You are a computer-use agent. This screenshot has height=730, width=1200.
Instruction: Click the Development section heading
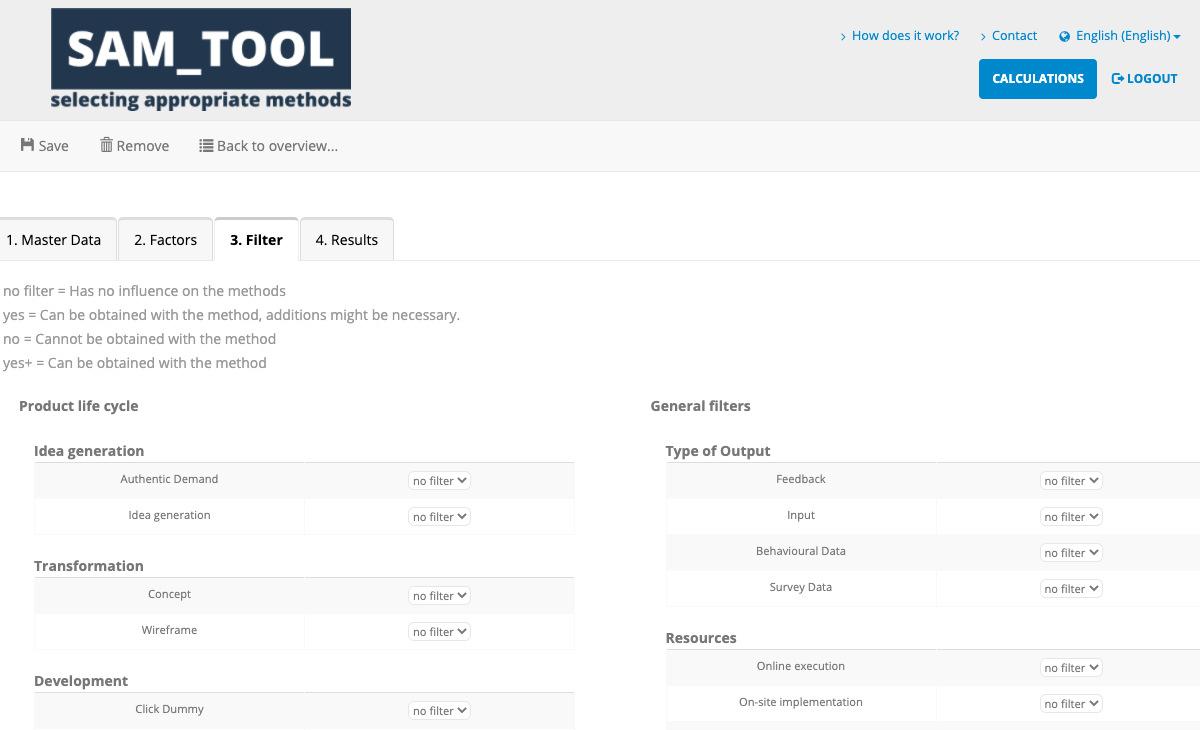(x=81, y=681)
